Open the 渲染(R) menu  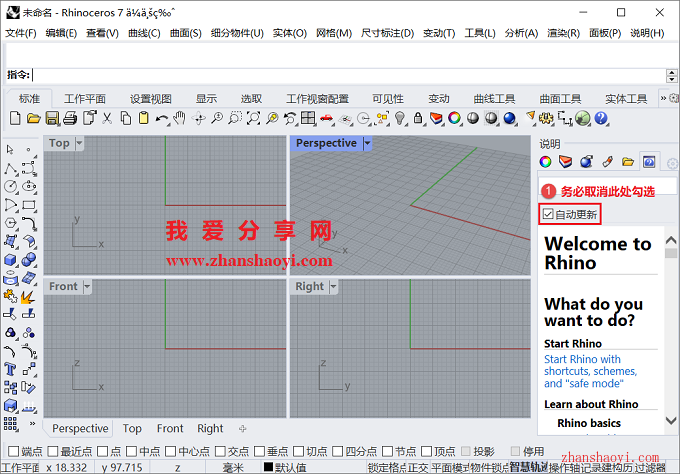pos(563,33)
